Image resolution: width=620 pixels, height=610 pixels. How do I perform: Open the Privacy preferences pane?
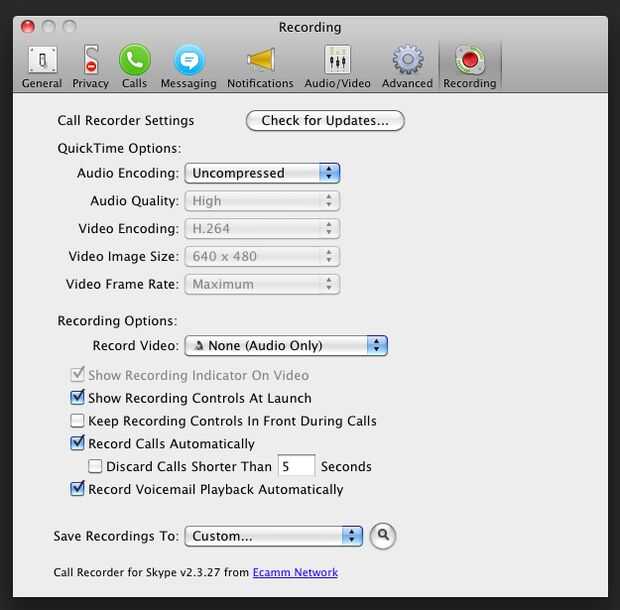click(91, 66)
